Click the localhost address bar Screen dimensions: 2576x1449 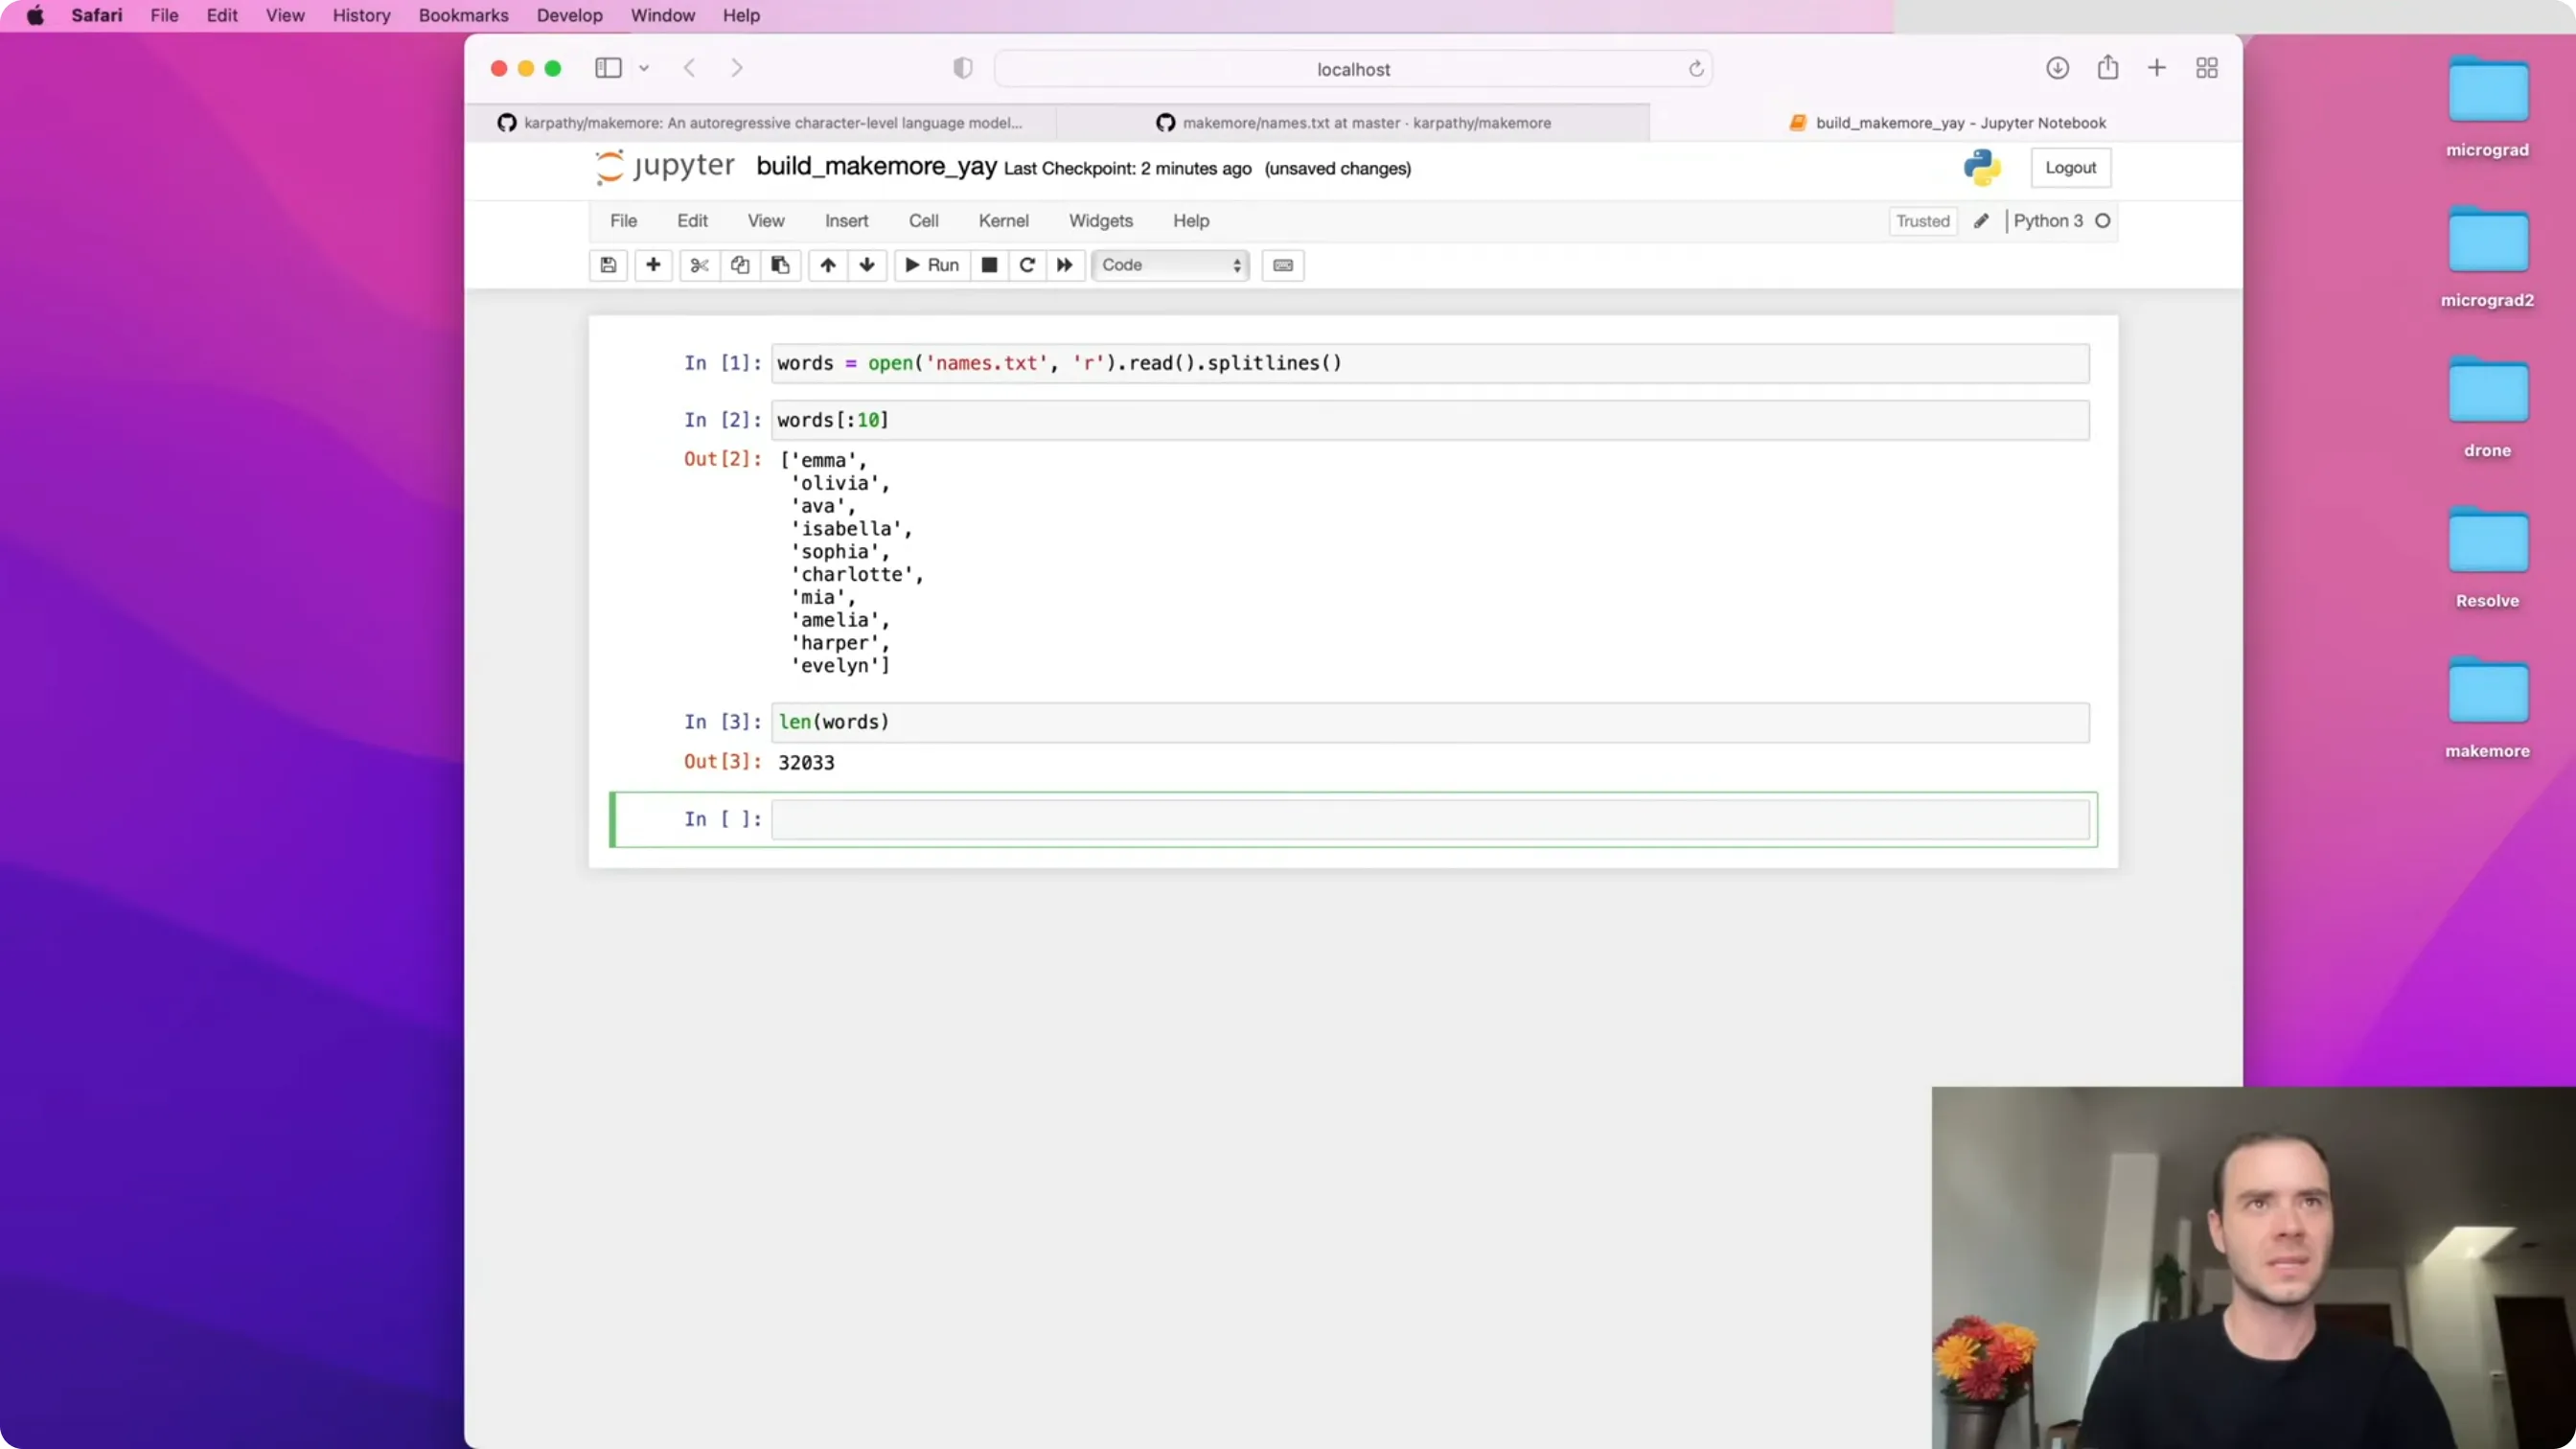[x=1353, y=69]
